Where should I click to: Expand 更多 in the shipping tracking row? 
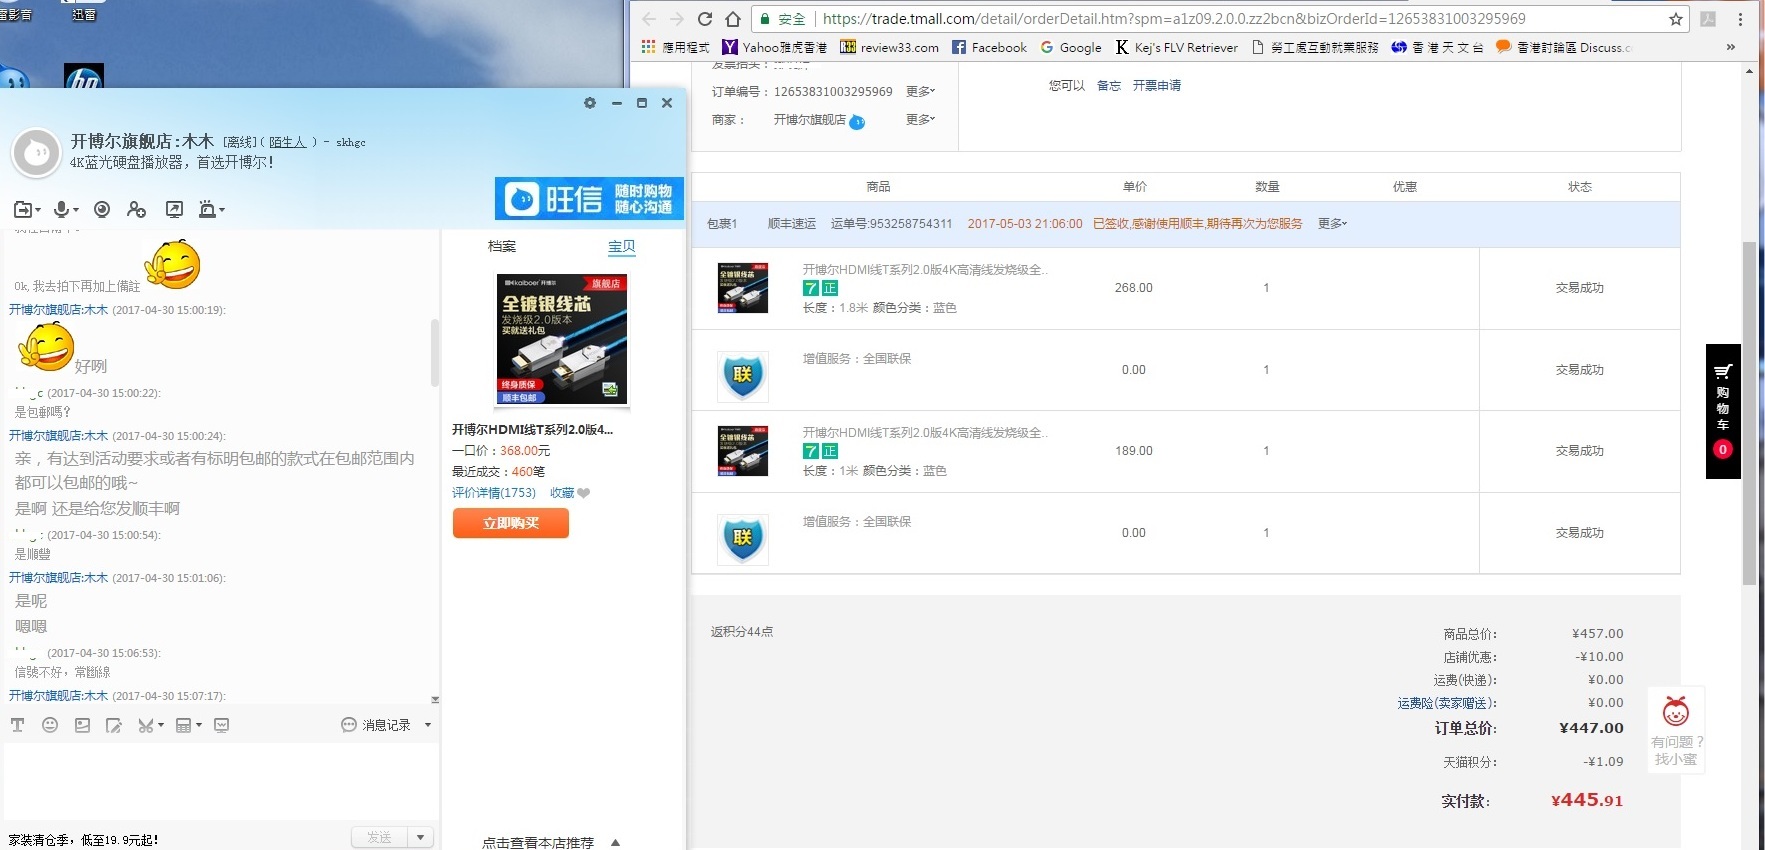pyautogui.click(x=1332, y=224)
